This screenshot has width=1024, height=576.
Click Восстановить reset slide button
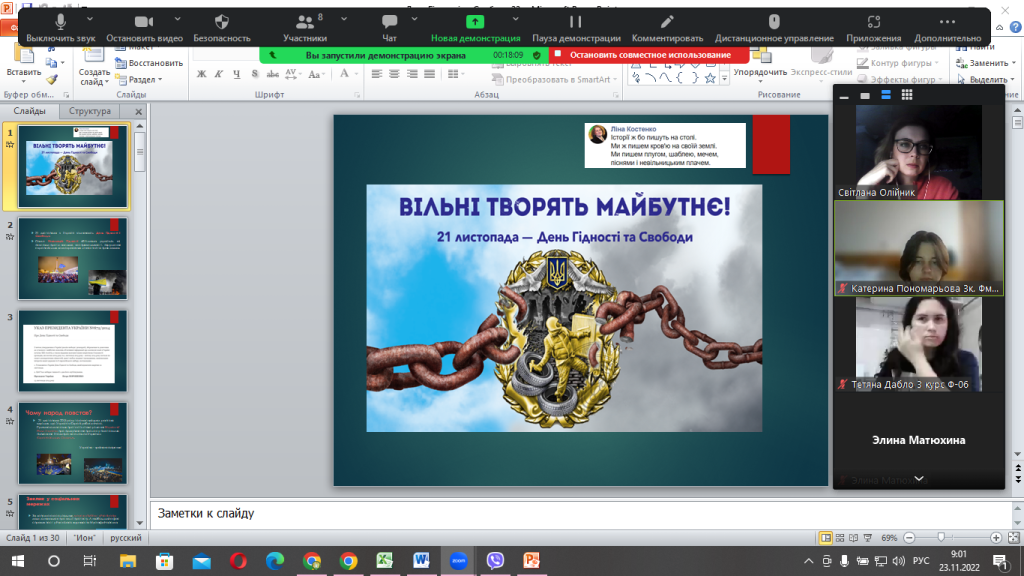(149, 63)
